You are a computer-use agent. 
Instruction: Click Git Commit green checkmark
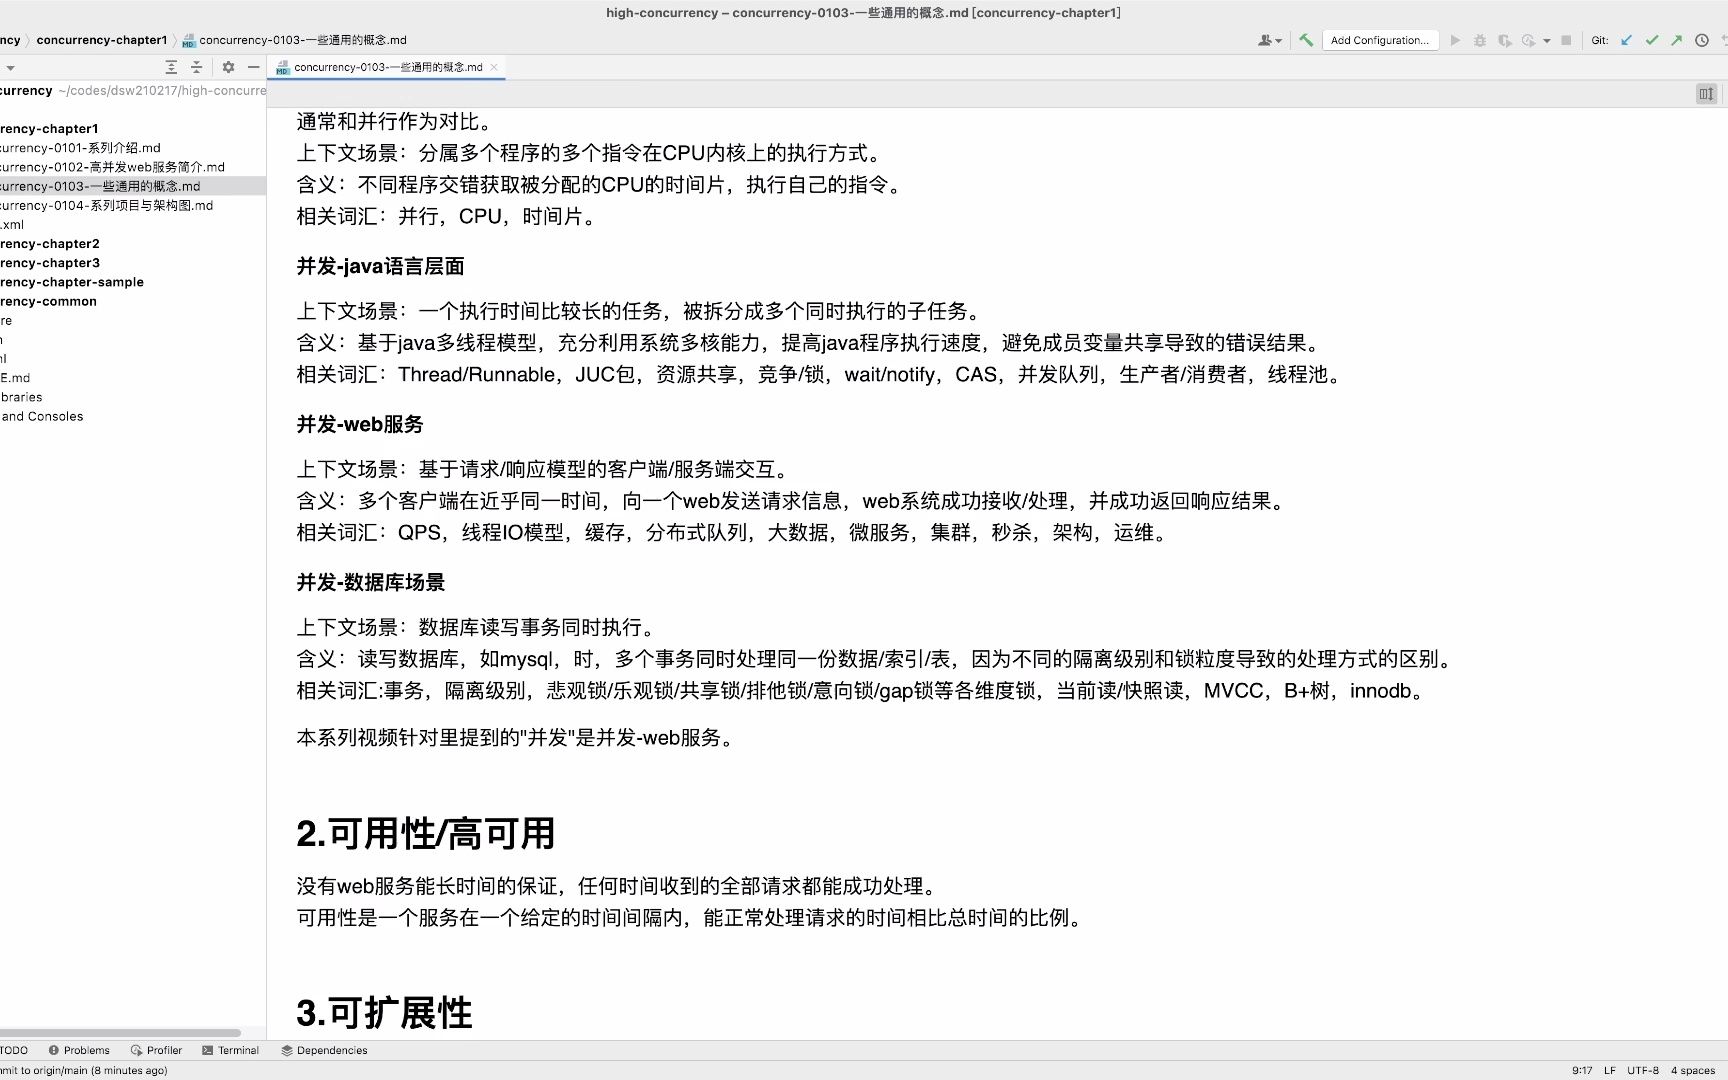tap(1651, 40)
